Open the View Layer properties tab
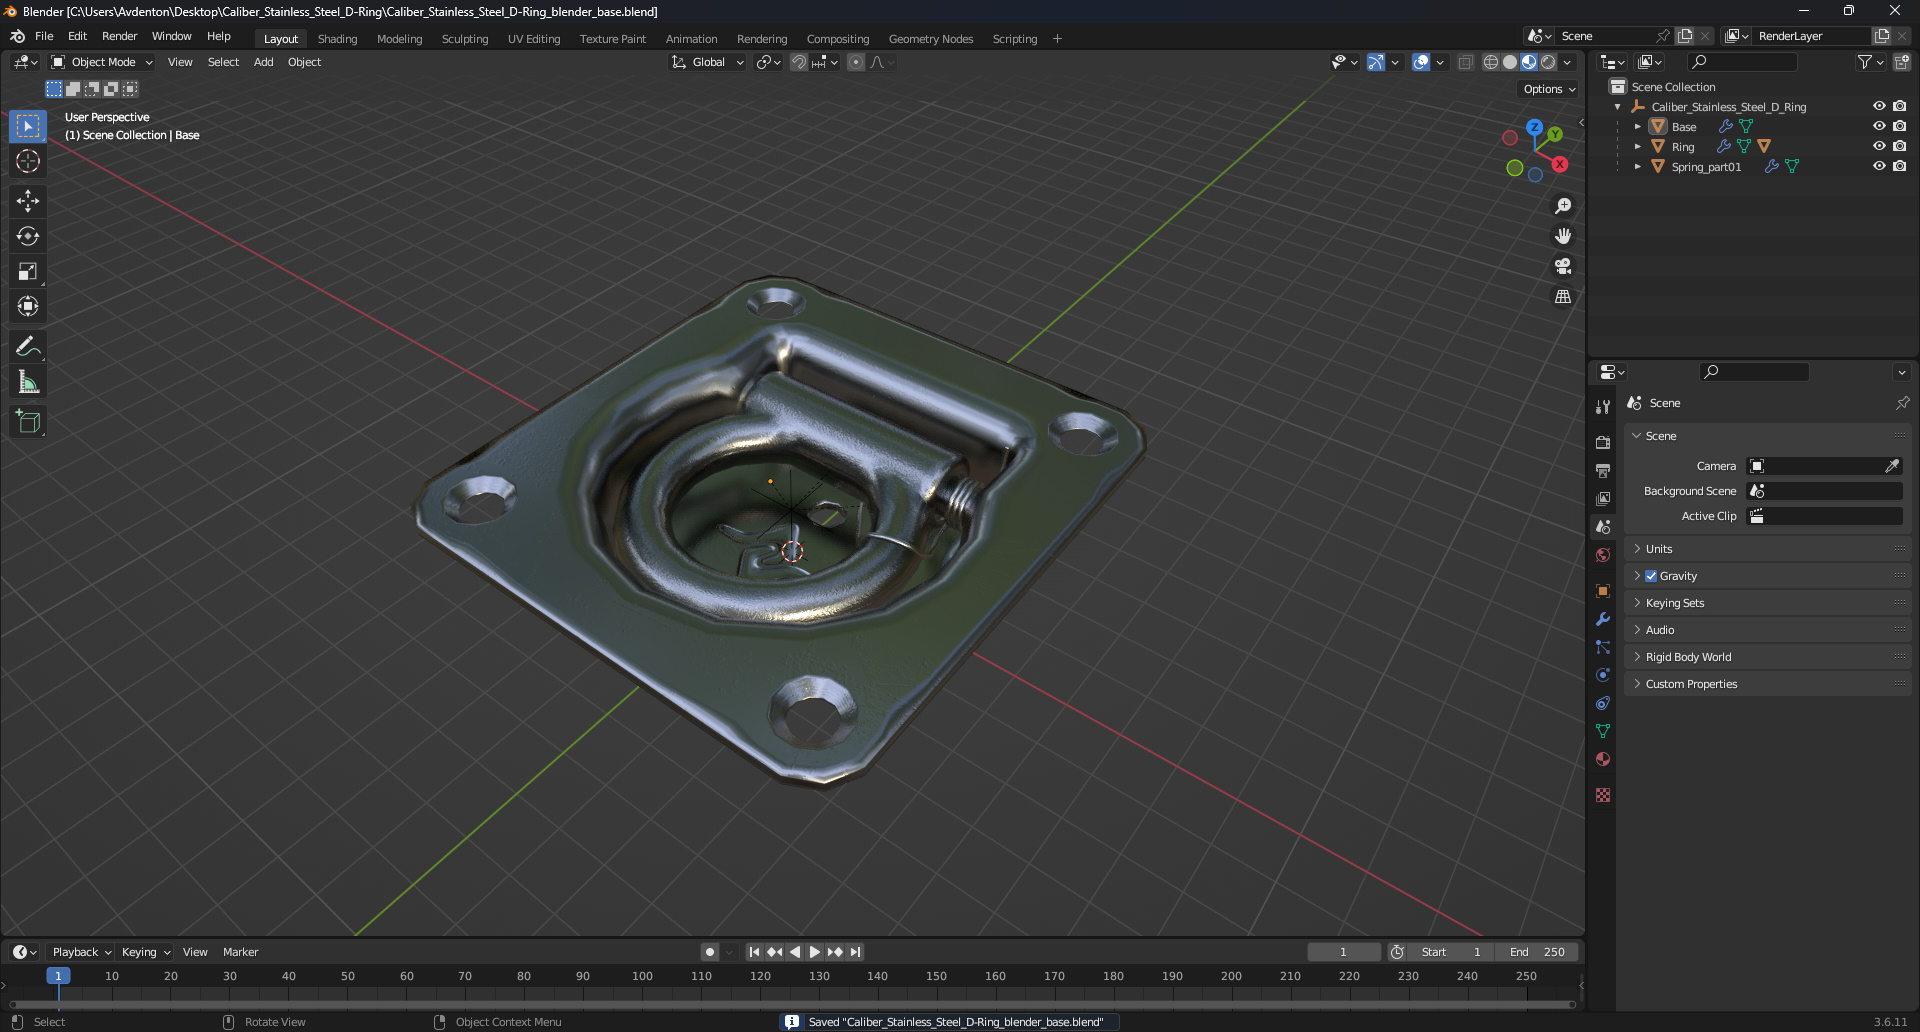1920x1032 pixels. coord(1603,498)
